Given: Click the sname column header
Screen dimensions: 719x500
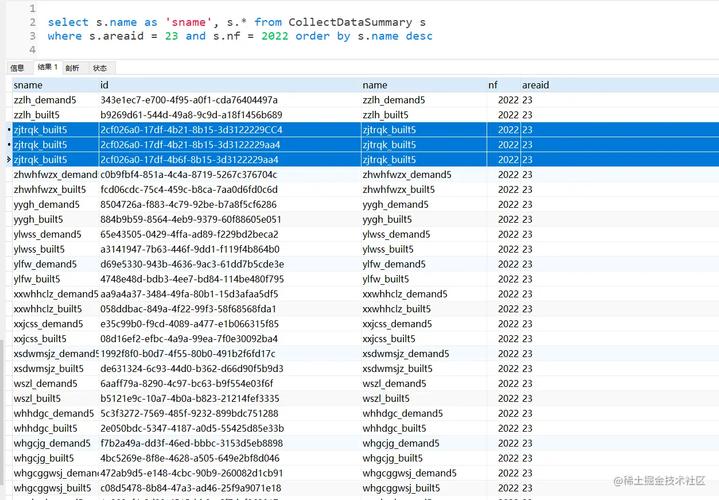Looking at the screenshot, I should point(28,85).
